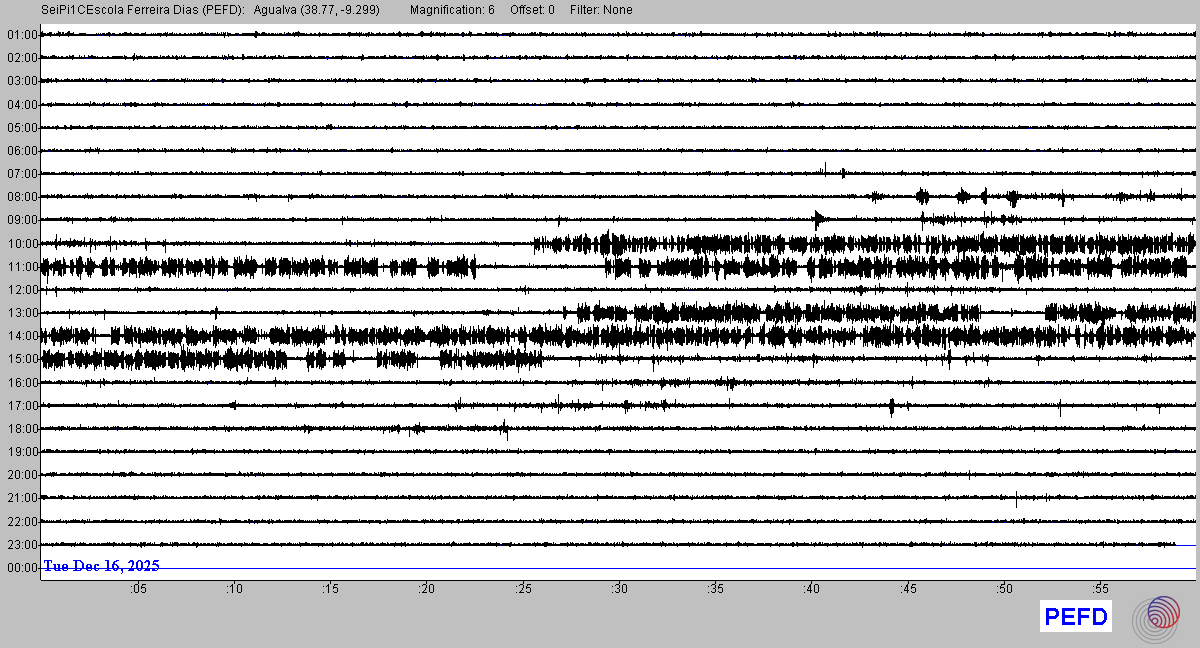This screenshot has height=648, width=1200.
Task: Select the 17:00 hour row label
Action: click(22, 406)
